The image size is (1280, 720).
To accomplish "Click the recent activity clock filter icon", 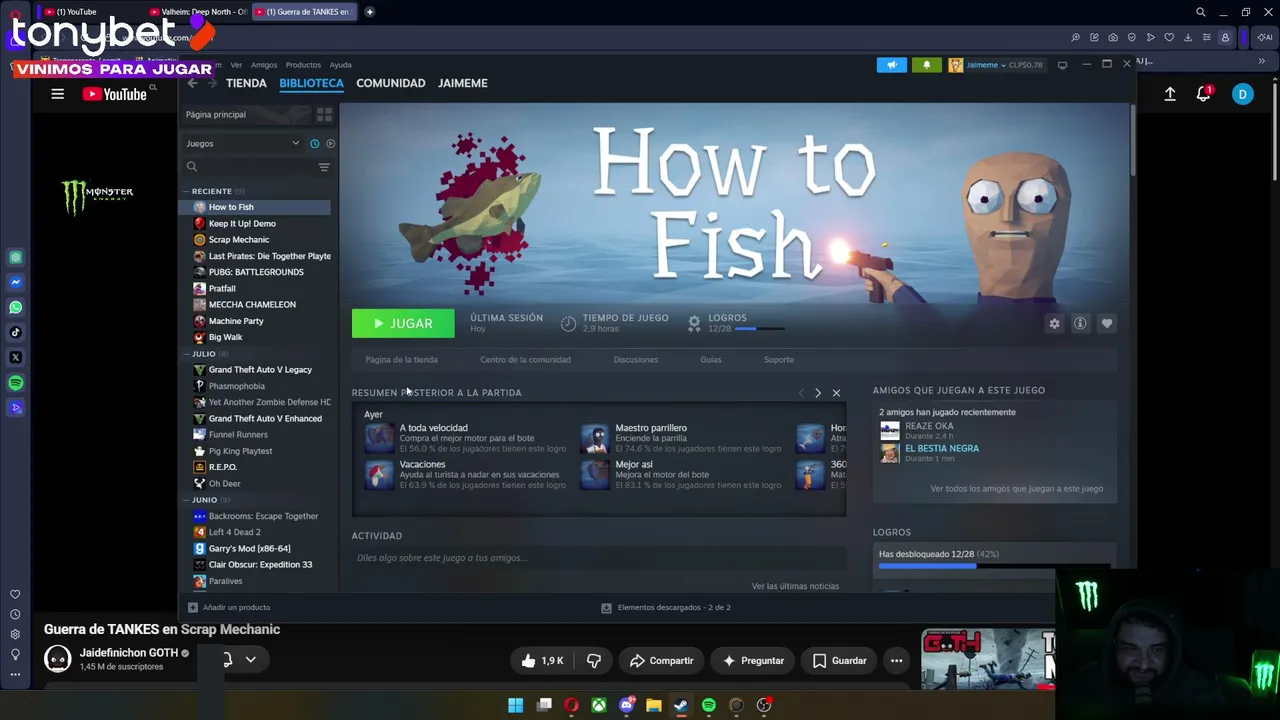I will [314, 143].
